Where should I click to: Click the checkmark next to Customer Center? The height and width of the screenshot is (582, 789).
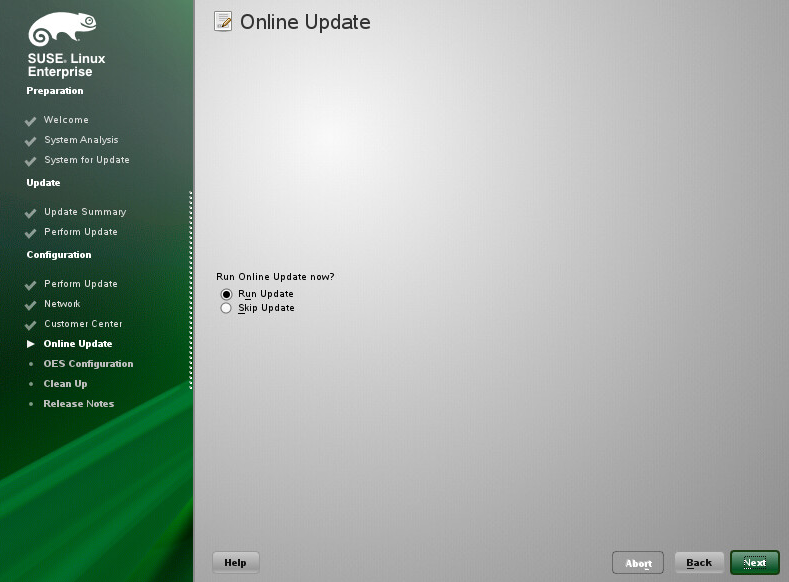pyautogui.click(x=31, y=325)
